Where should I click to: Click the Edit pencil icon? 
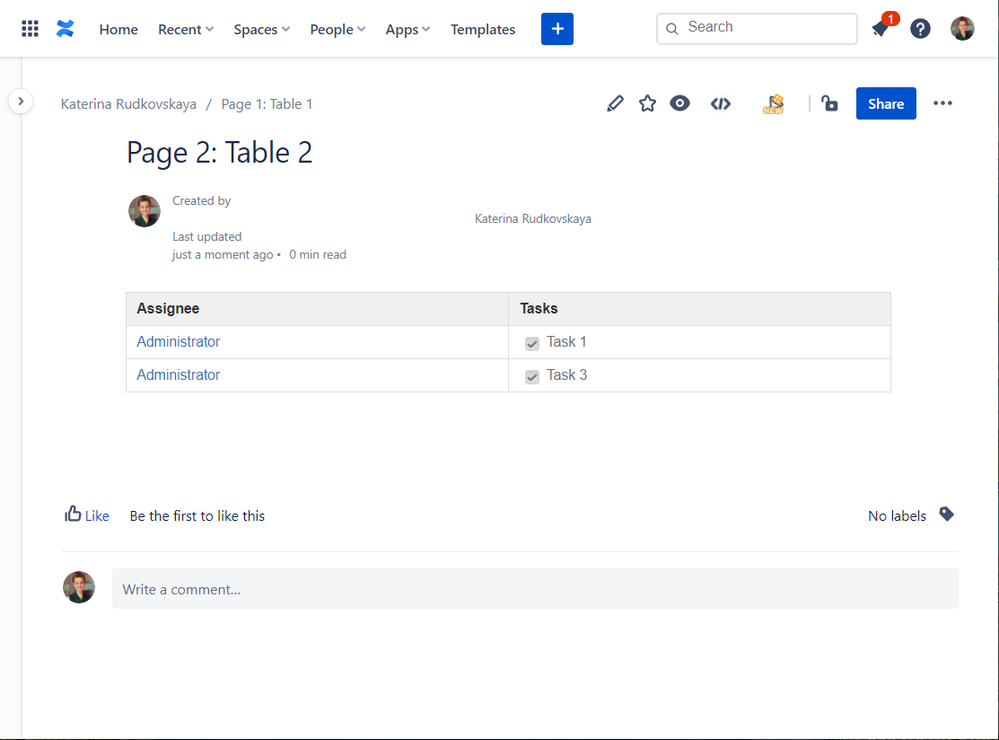click(x=615, y=103)
